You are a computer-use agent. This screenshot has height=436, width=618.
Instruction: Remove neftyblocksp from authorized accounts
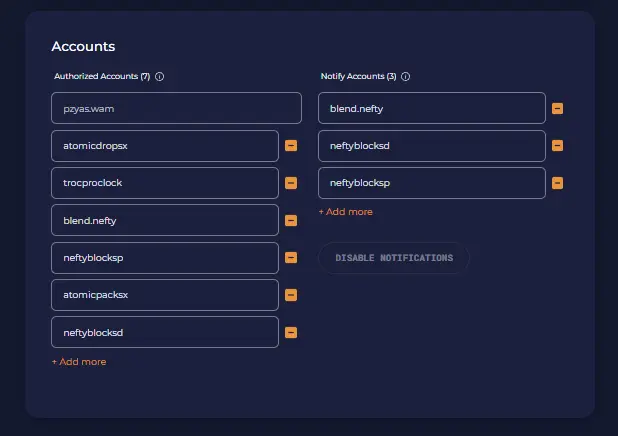[291, 258]
